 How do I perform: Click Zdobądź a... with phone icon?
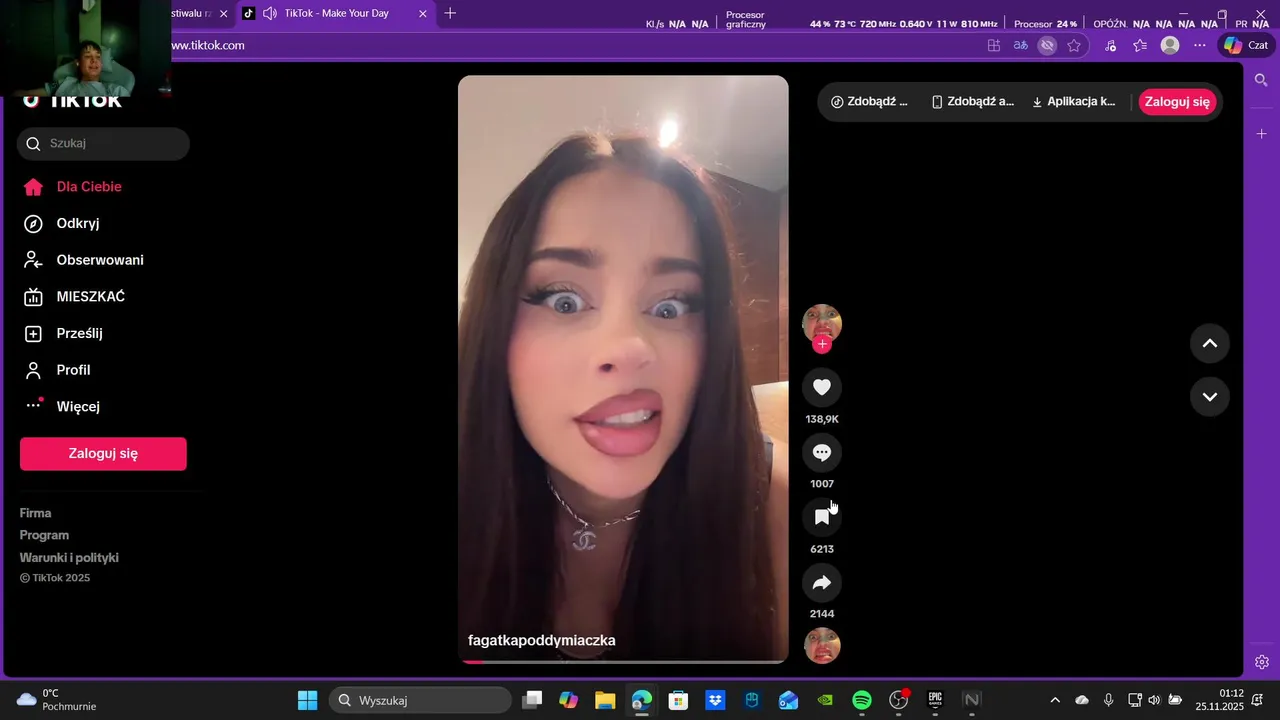pos(972,102)
